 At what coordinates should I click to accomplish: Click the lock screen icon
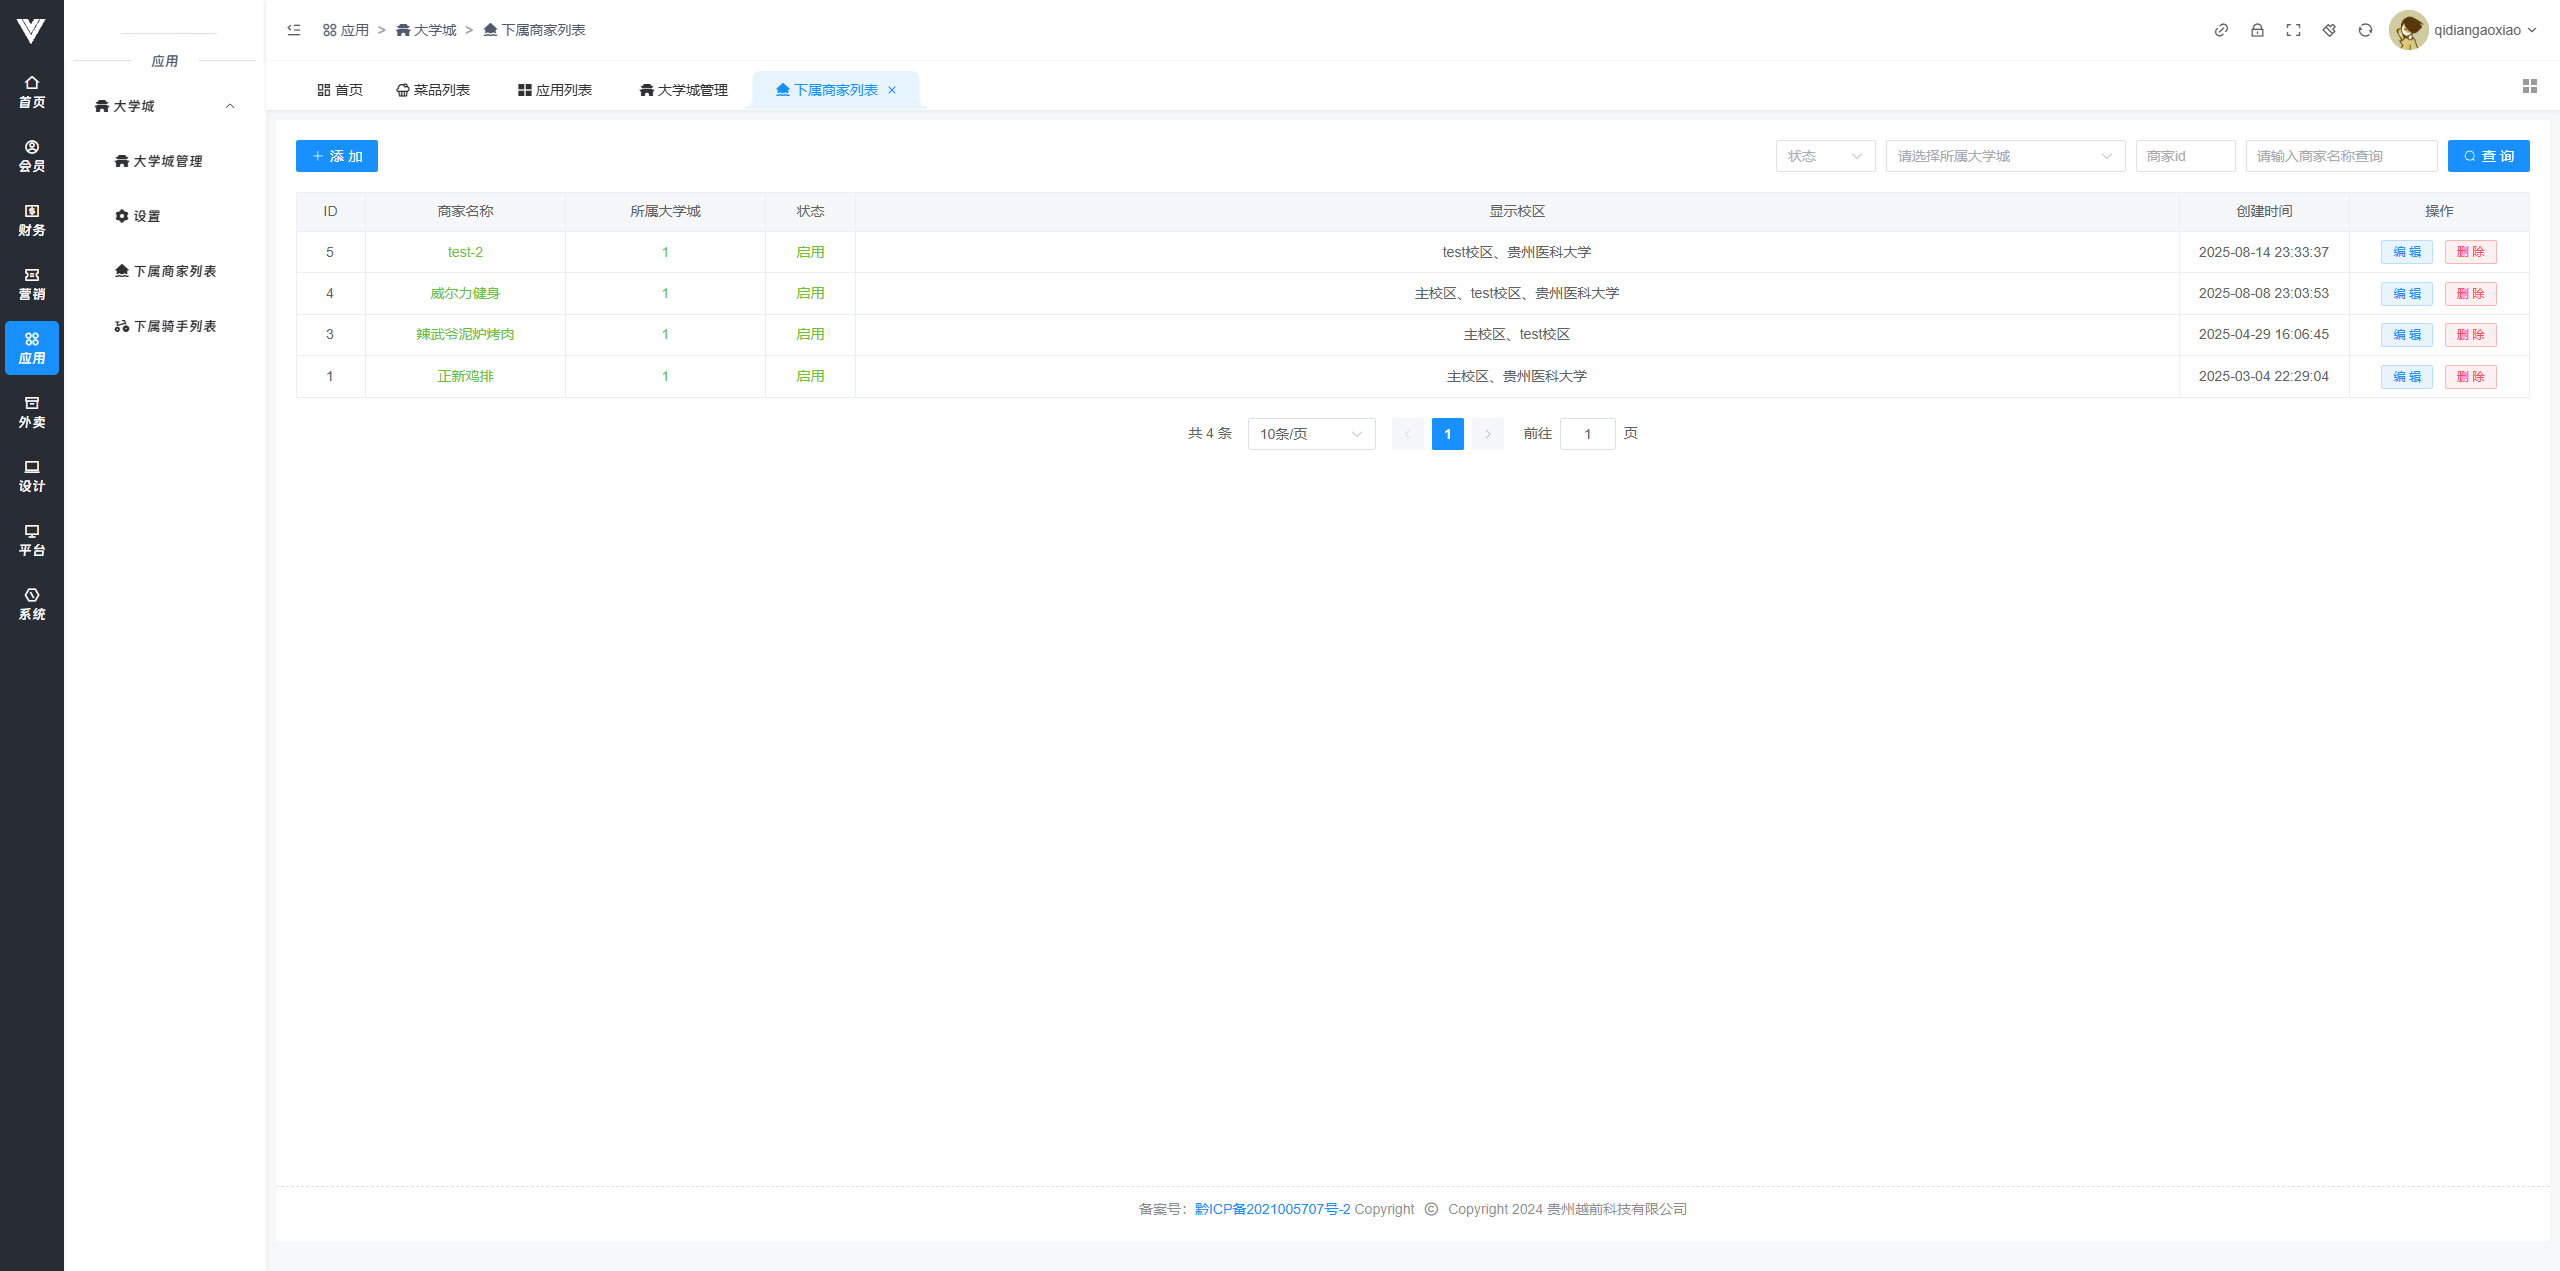pyautogui.click(x=2257, y=30)
